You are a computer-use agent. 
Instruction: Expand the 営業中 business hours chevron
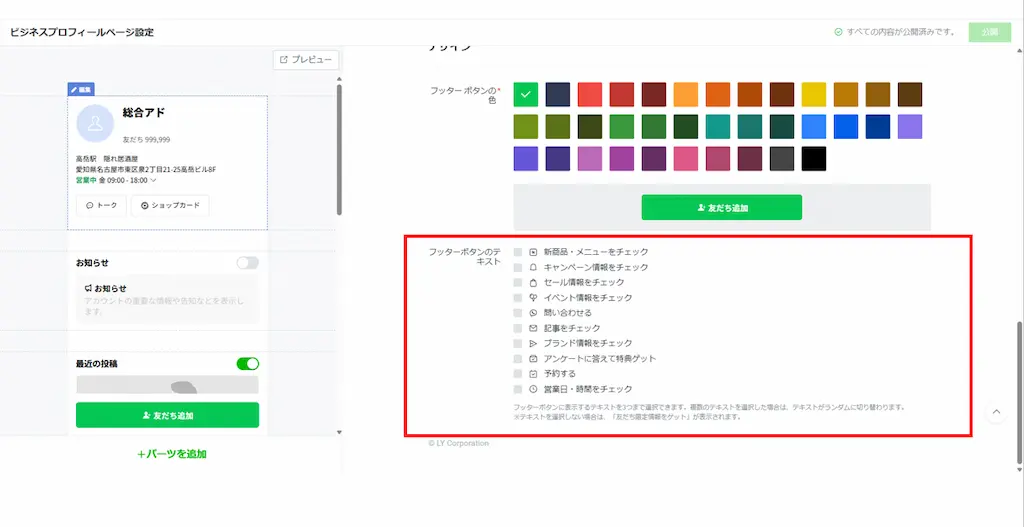153,180
